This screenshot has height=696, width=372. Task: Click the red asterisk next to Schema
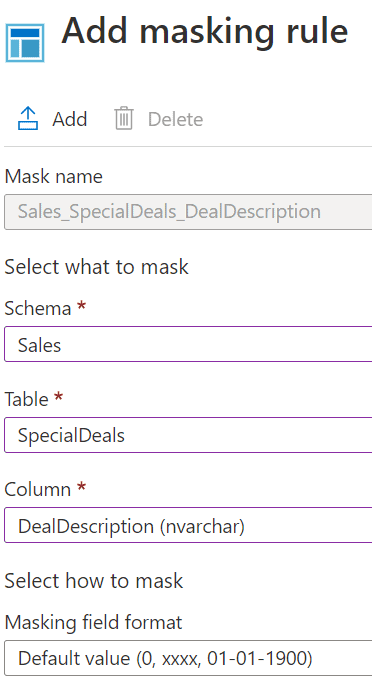[x=81, y=306]
